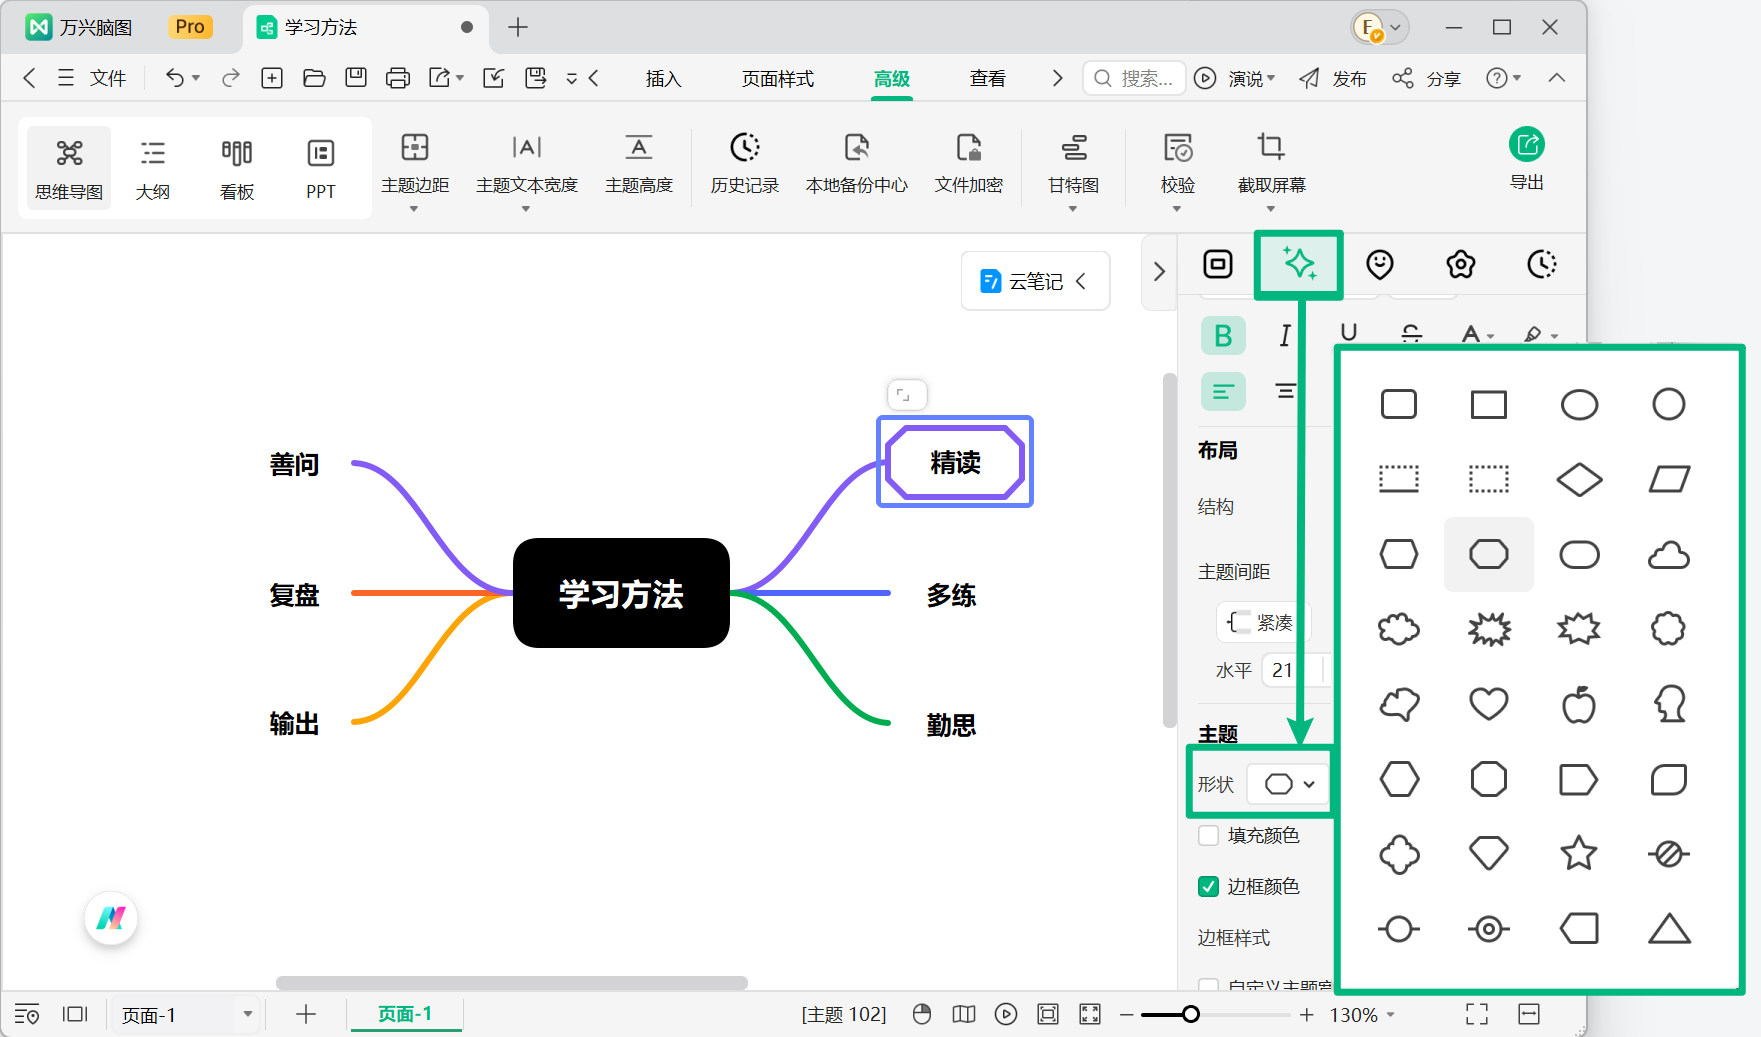Expand the Proofread dropdown
This screenshot has width=1761, height=1037.
click(x=1177, y=209)
